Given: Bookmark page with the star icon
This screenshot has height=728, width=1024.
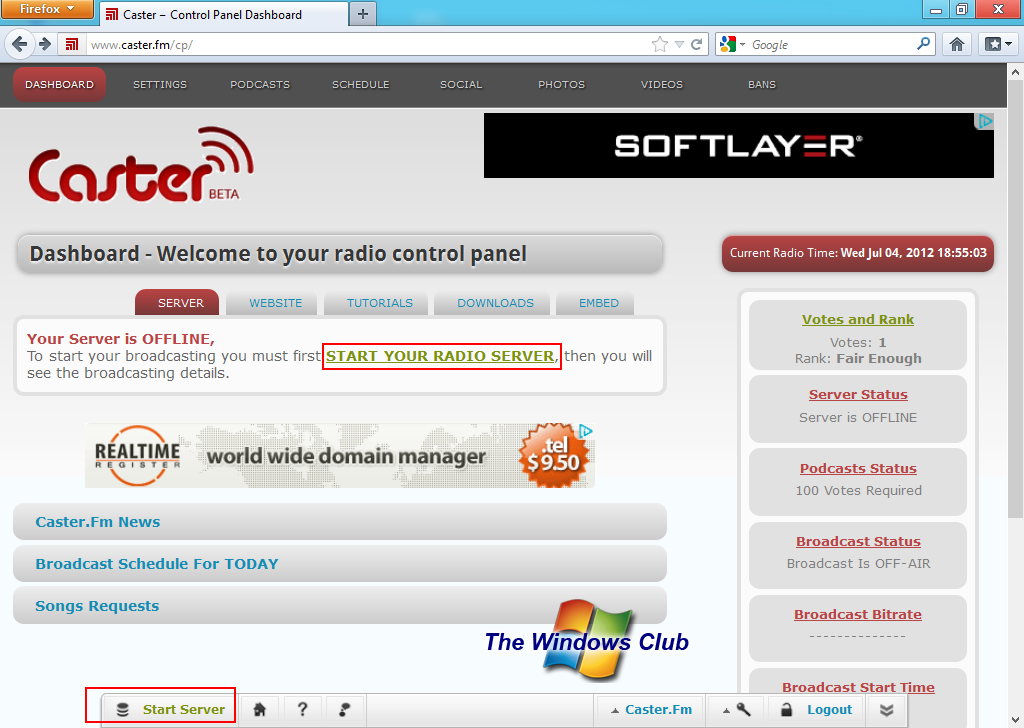Looking at the screenshot, I should click(660, 44).
